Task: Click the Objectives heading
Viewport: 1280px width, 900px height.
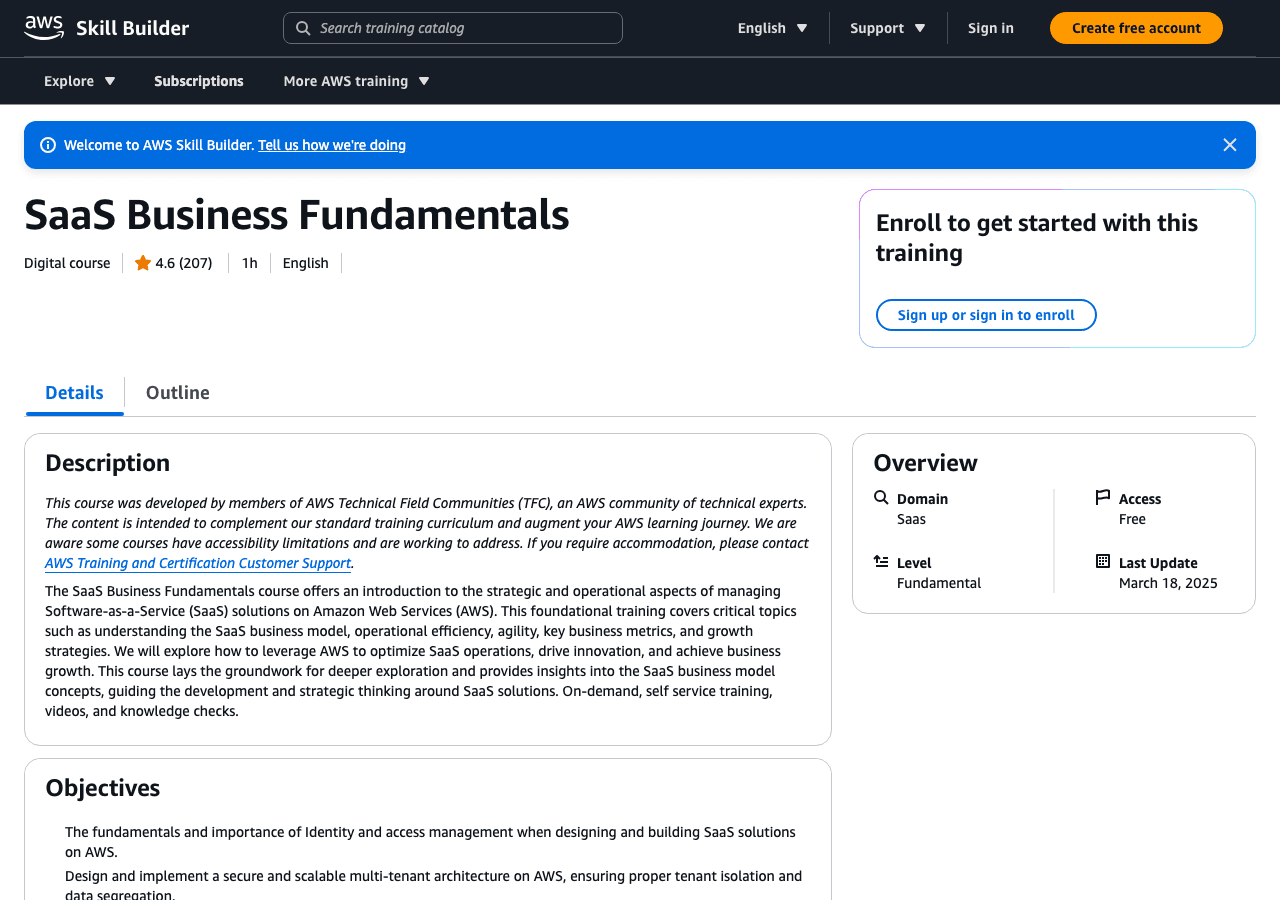Action: coord(103,788)
